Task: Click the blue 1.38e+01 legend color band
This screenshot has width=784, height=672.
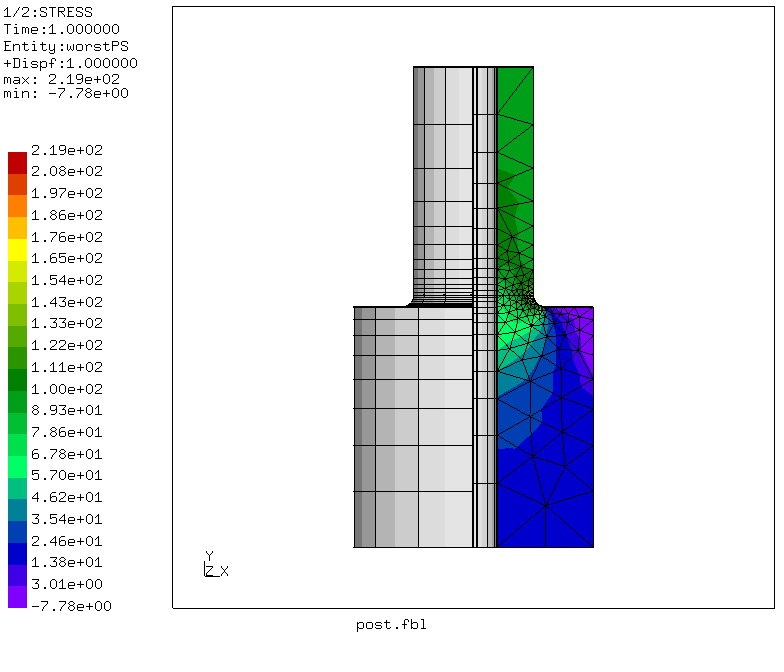Action: point(17,554)
